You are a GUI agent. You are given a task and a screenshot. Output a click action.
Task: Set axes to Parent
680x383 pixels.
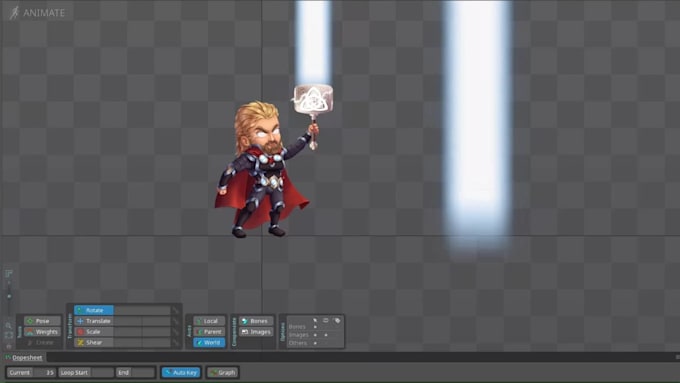point(209,332)
